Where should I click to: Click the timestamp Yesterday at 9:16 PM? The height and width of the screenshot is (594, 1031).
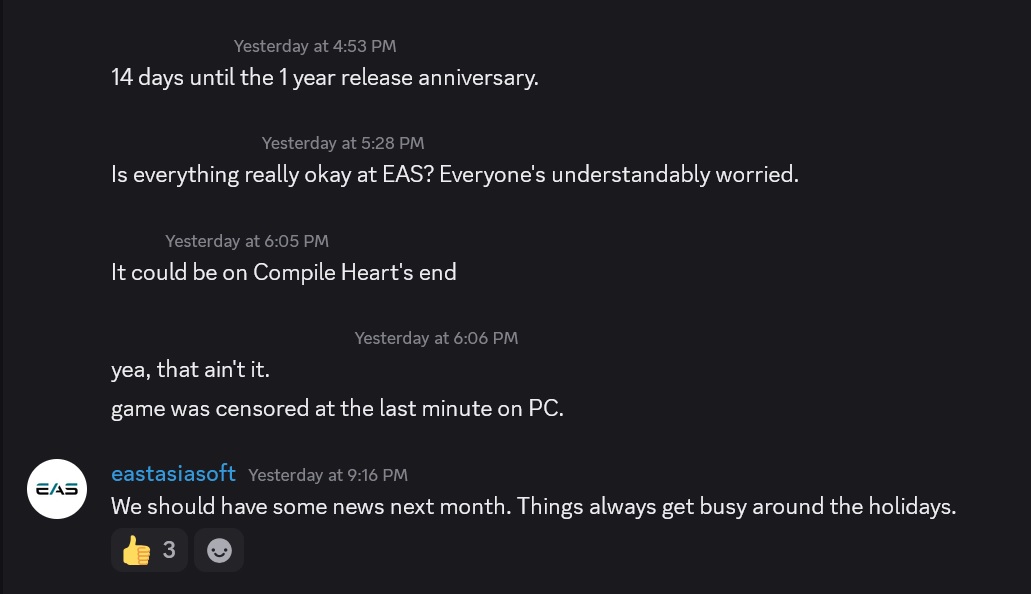(328, 475)
